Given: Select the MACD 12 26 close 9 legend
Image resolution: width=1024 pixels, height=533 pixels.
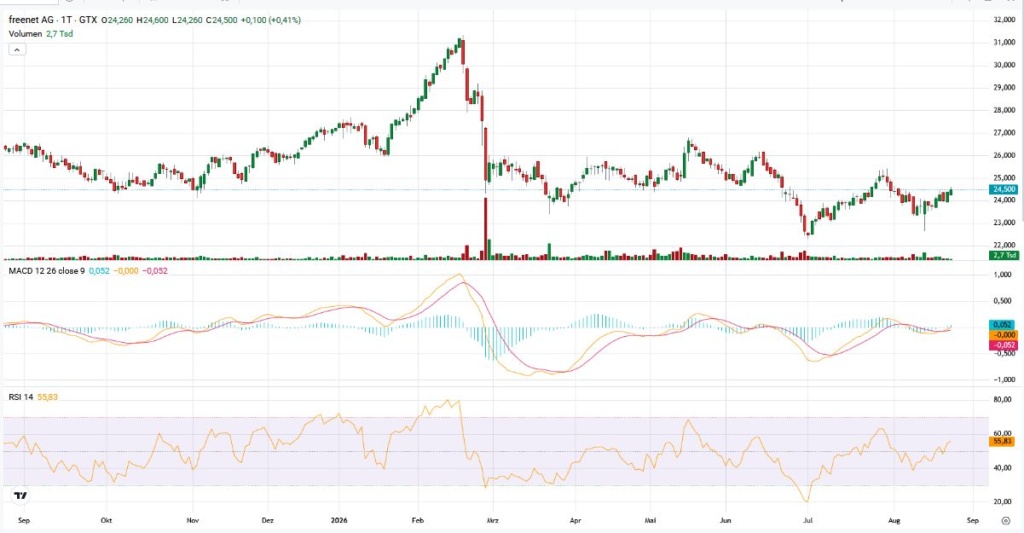Looking at the screenshot, I should coord(46,270).
